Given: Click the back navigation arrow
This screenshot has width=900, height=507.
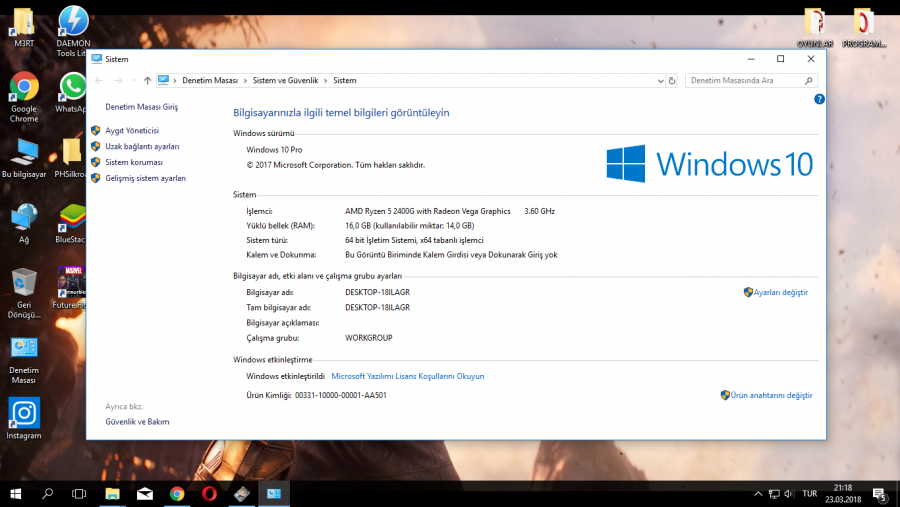Looking at the screenshot, I should pos(99,80).
